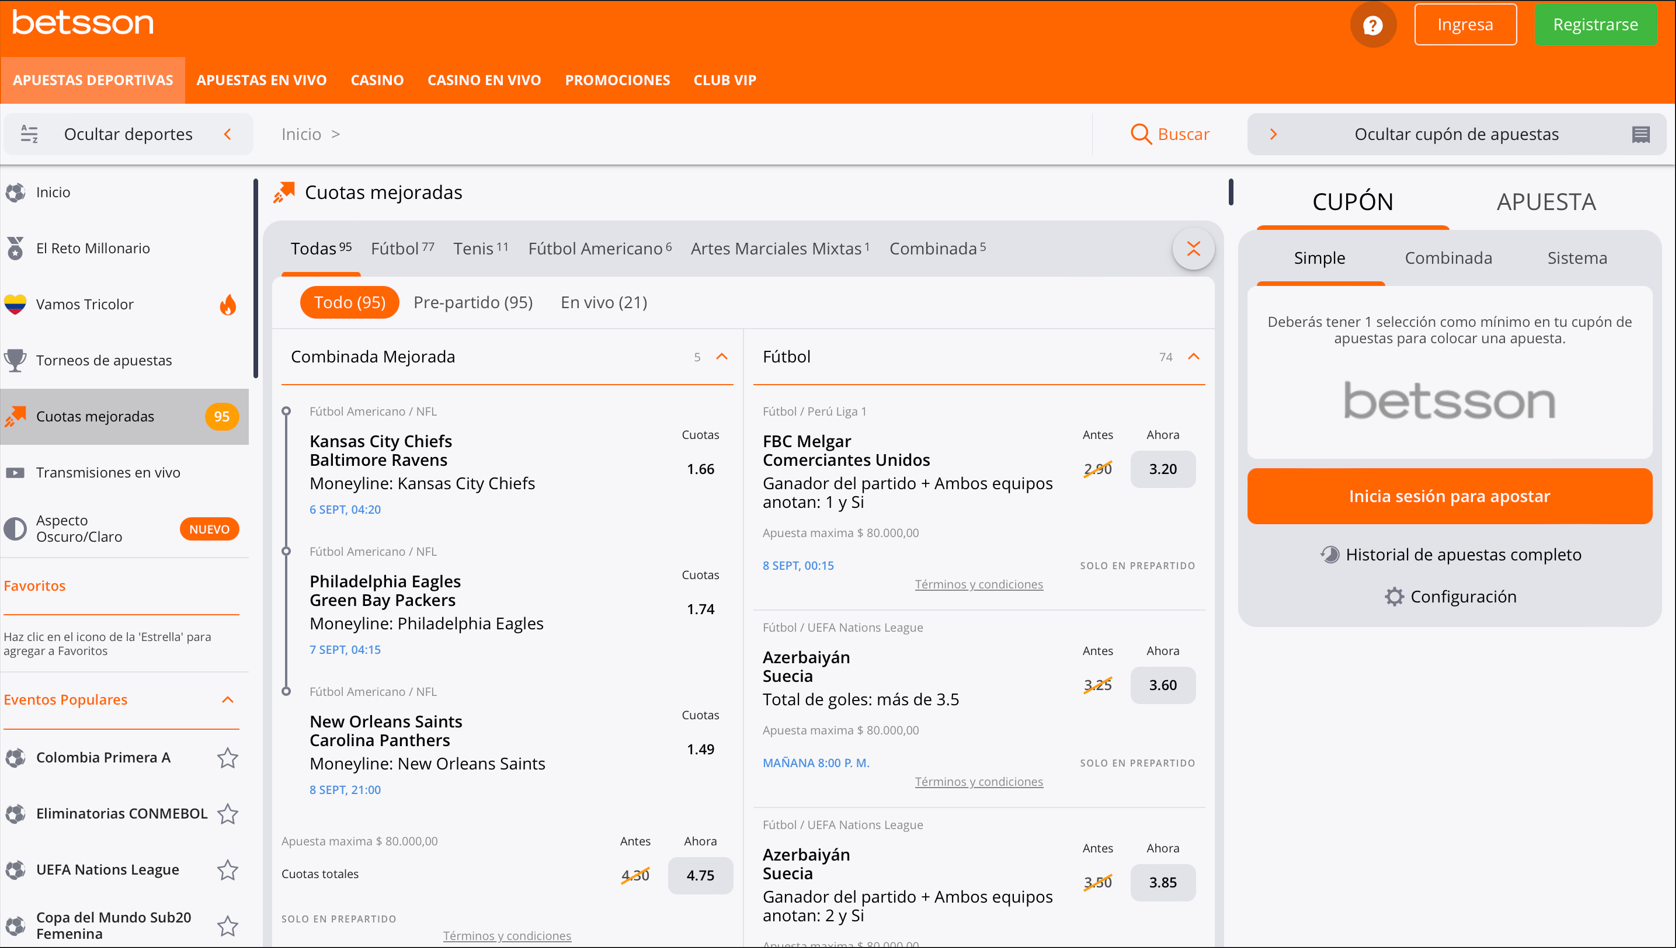Image resolution: width=1676 pixels, height=948 pixels.
Task: Close the Cuotas mejoradas panel with X
Action: (1193, 249)
